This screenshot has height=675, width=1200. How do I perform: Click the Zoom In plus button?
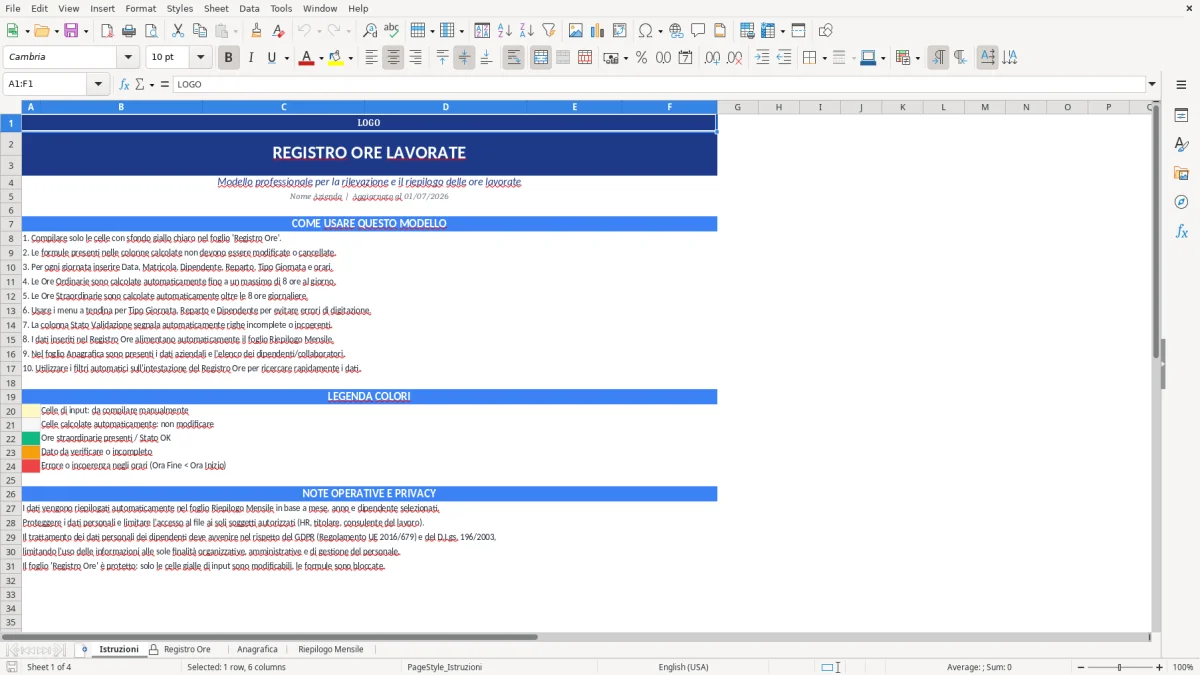point(1159,667)
